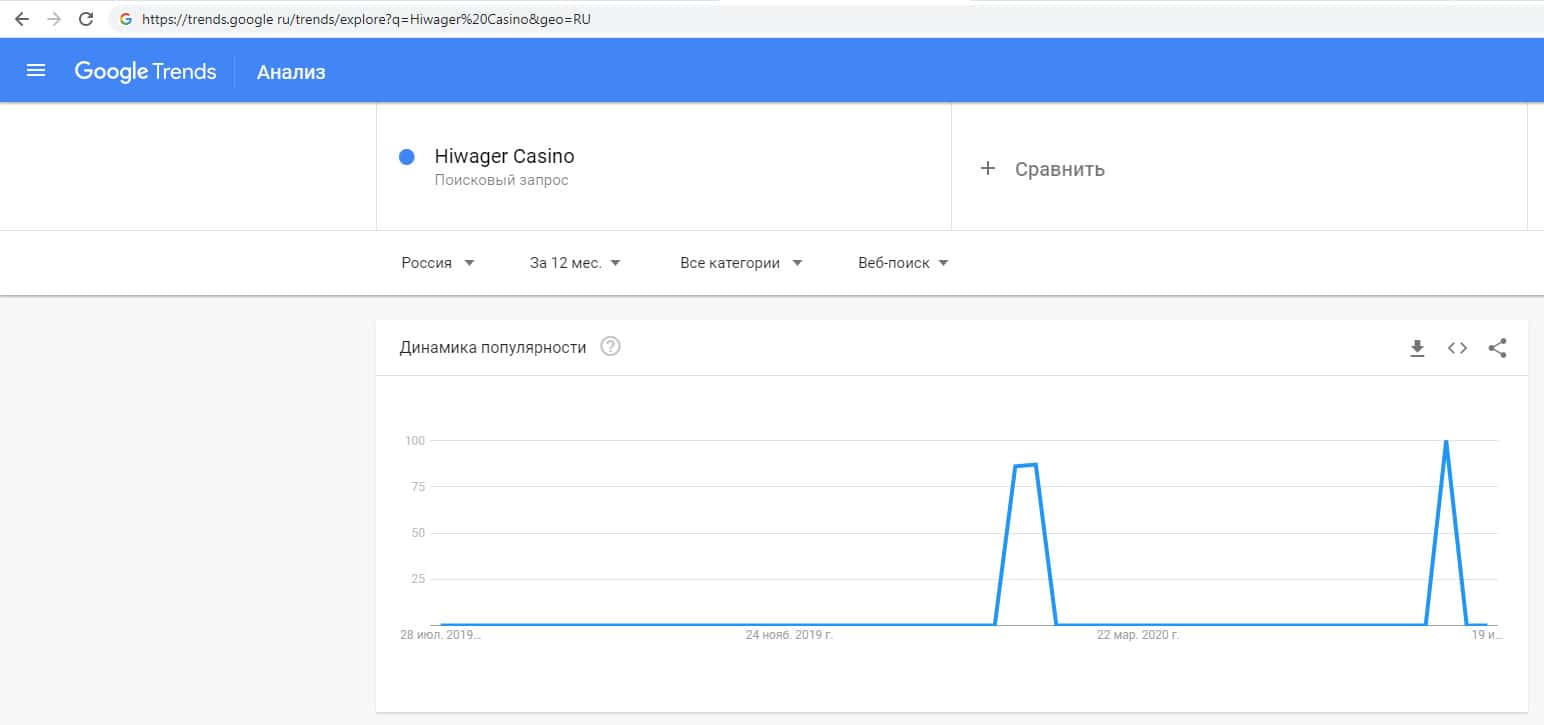Open the embed code icon

[x=1457, y=348]
